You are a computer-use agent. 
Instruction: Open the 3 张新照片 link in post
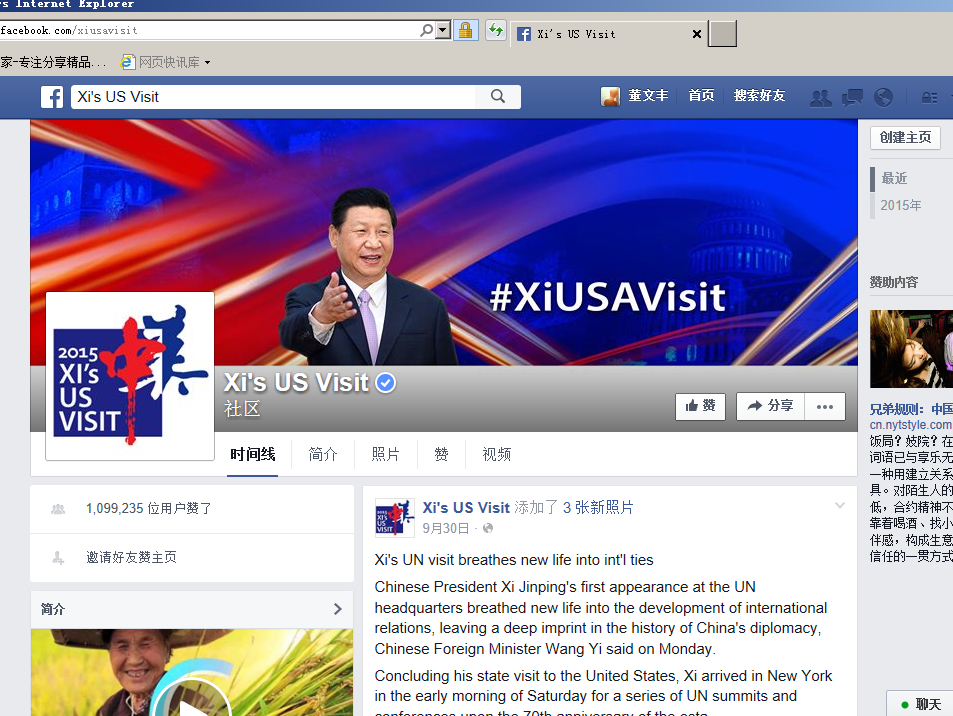(x=598, y=508)
